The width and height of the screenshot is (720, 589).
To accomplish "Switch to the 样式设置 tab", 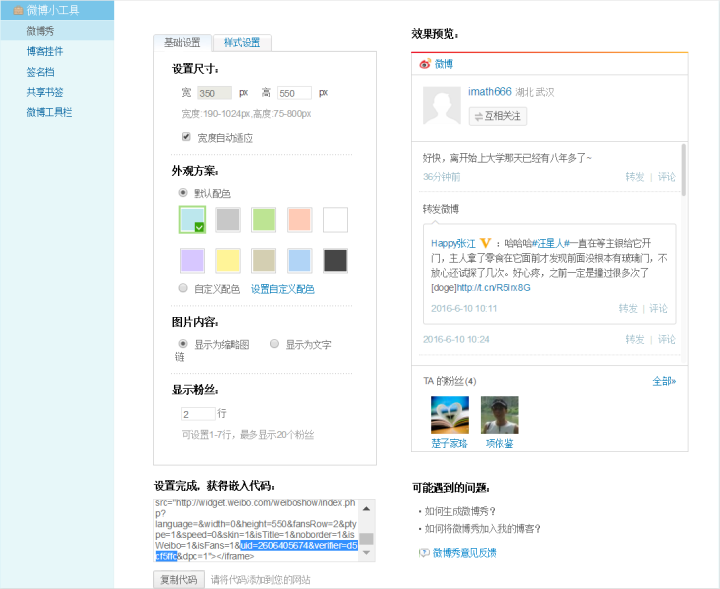I will pos(242,43).
